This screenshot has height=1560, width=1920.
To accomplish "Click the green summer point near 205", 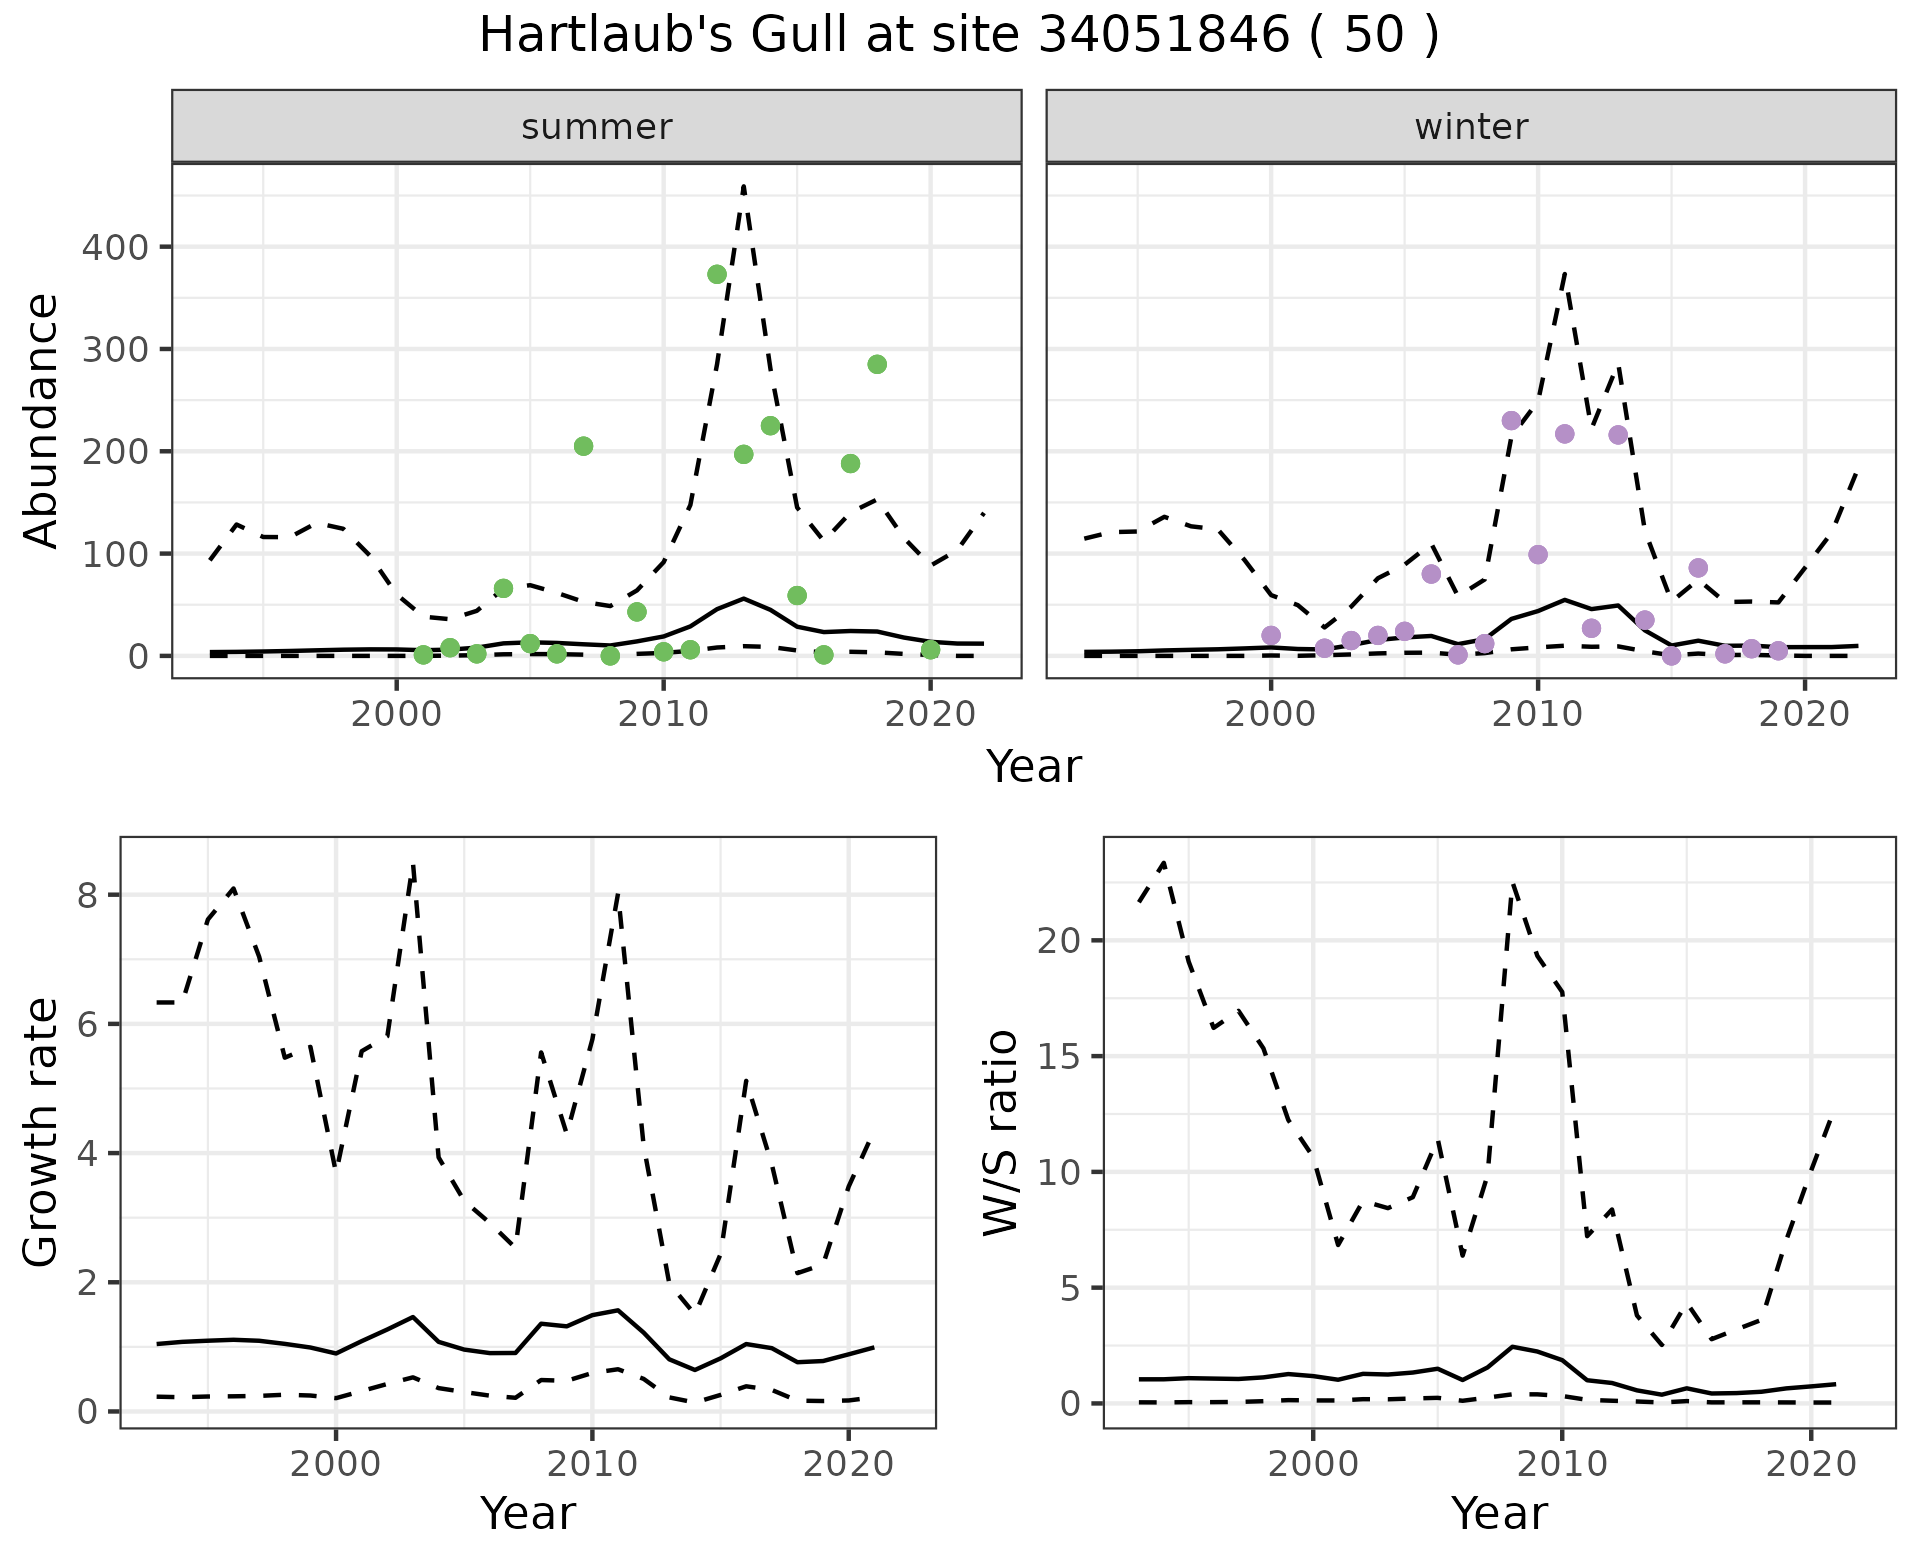I will [x=584, y=446].
